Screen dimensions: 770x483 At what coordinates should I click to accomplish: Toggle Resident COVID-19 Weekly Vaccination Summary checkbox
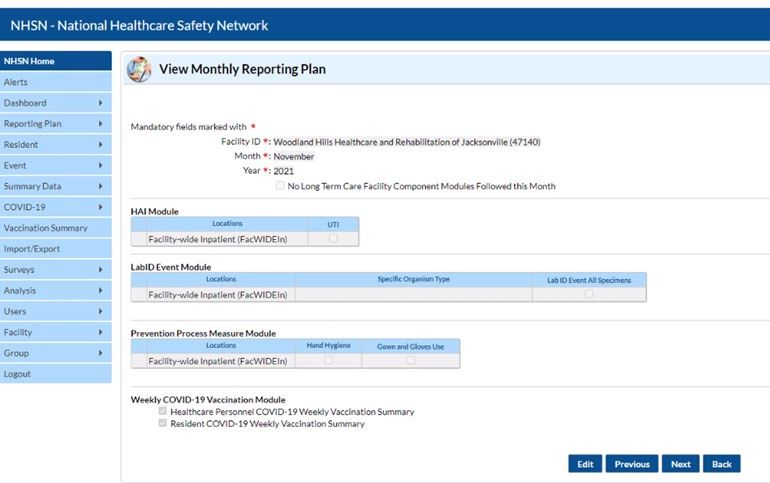163,423
